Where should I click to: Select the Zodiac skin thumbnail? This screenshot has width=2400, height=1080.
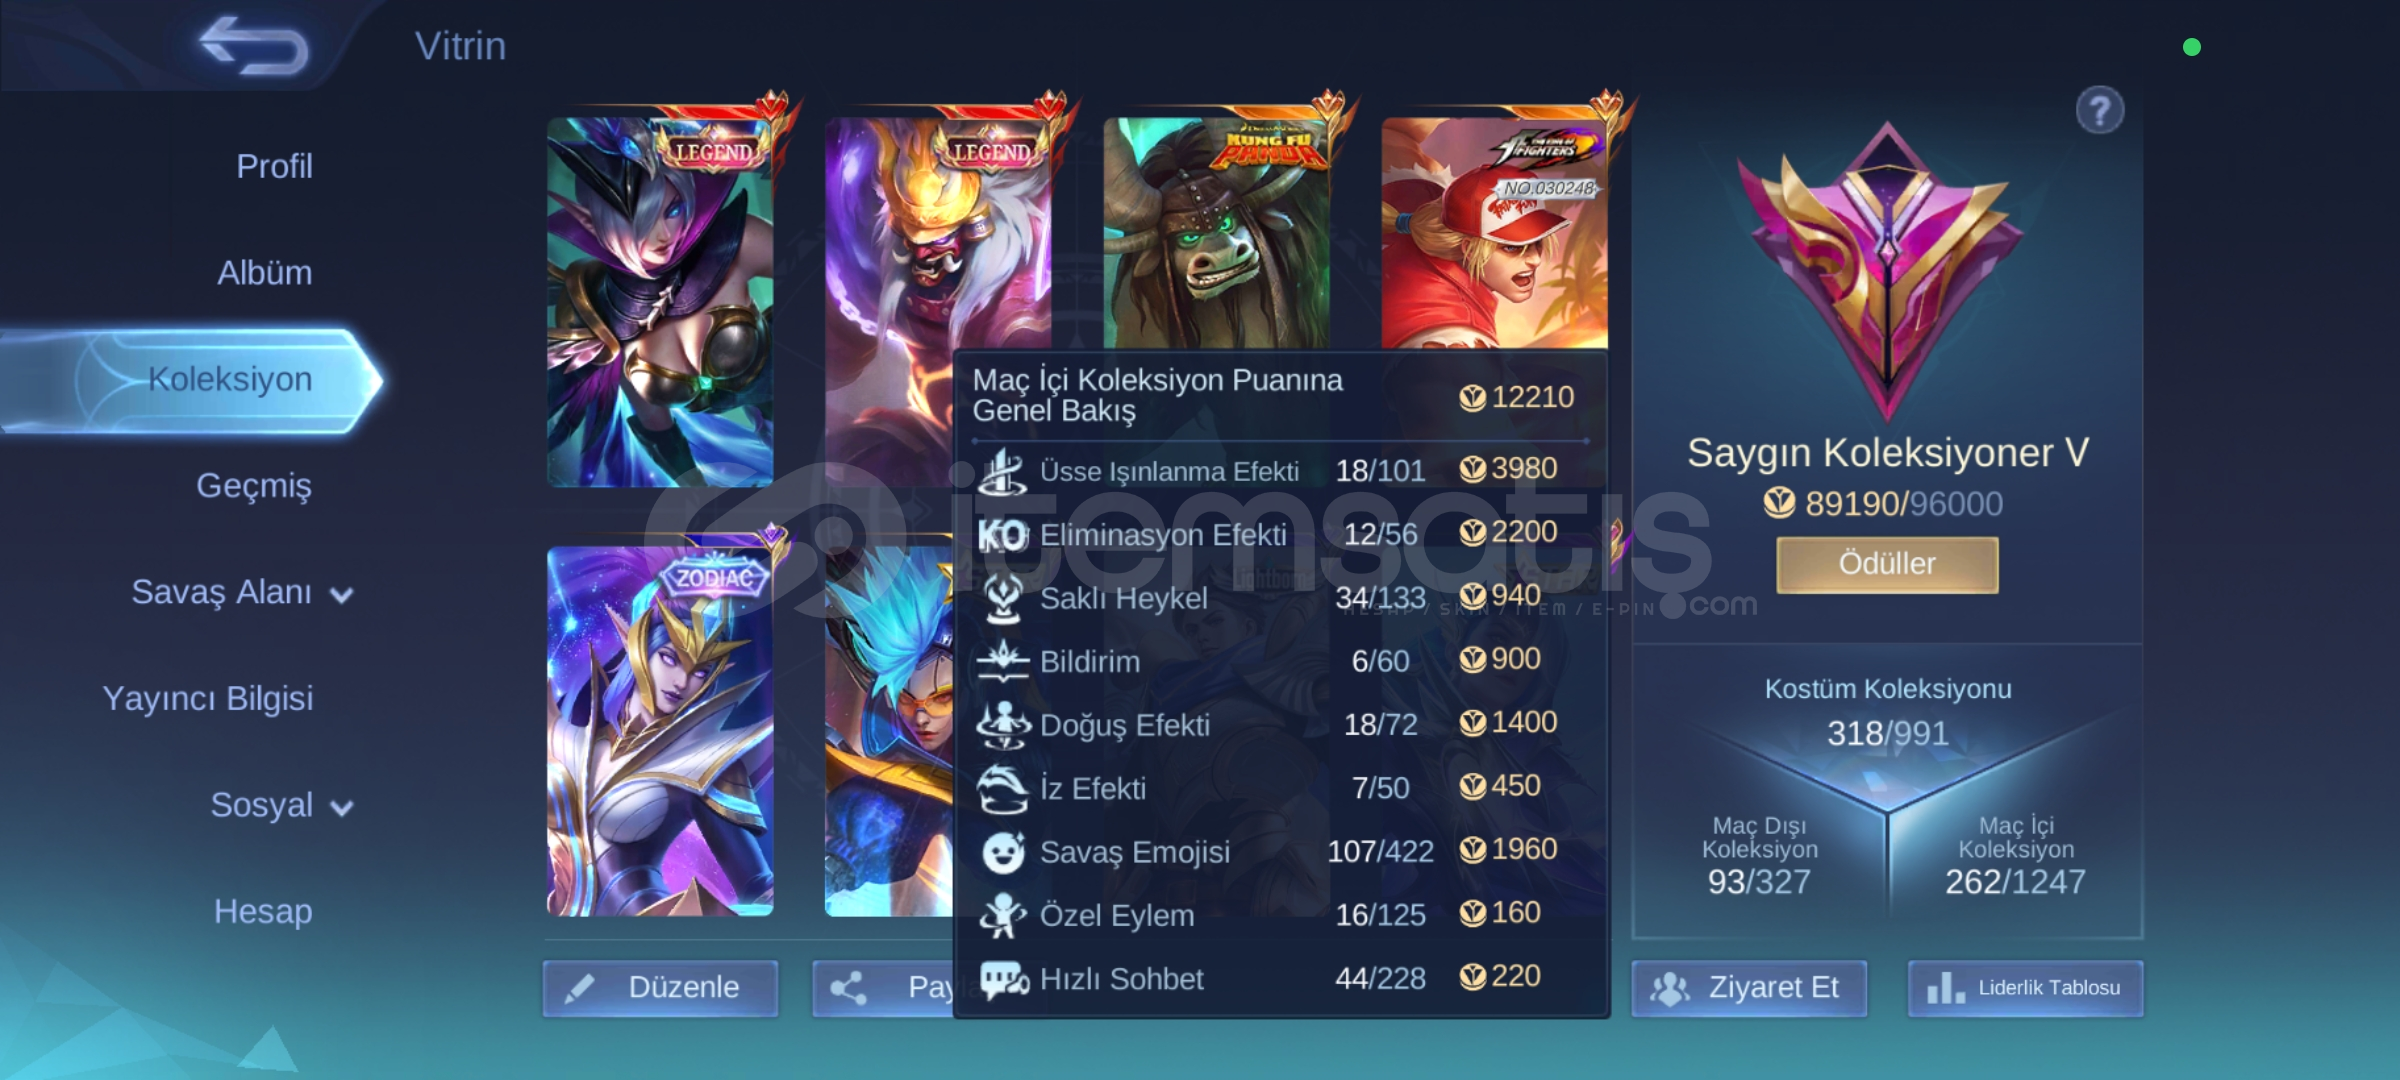click(x=660, y=731)
